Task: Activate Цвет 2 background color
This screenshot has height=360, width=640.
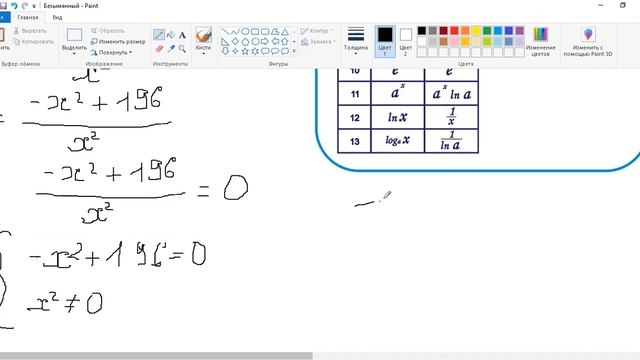Action: 405,41
